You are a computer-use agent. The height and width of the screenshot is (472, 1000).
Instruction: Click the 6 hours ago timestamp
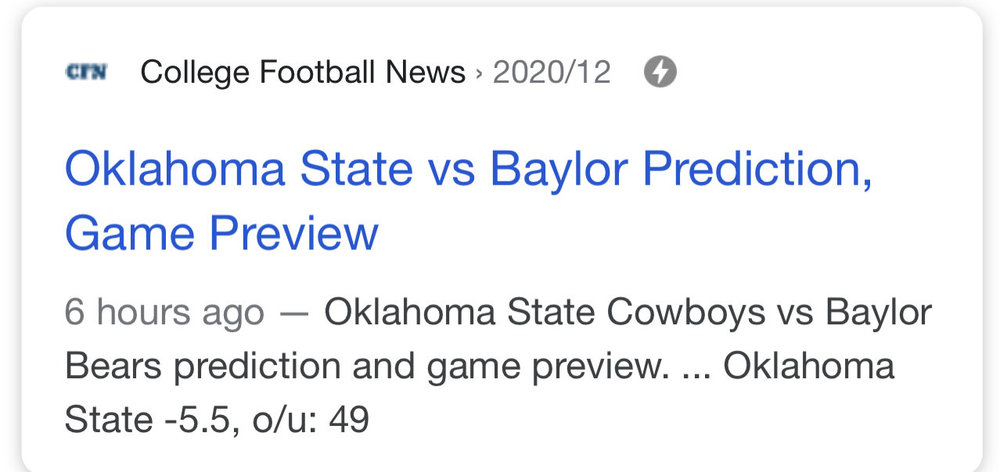click(164, 312)
